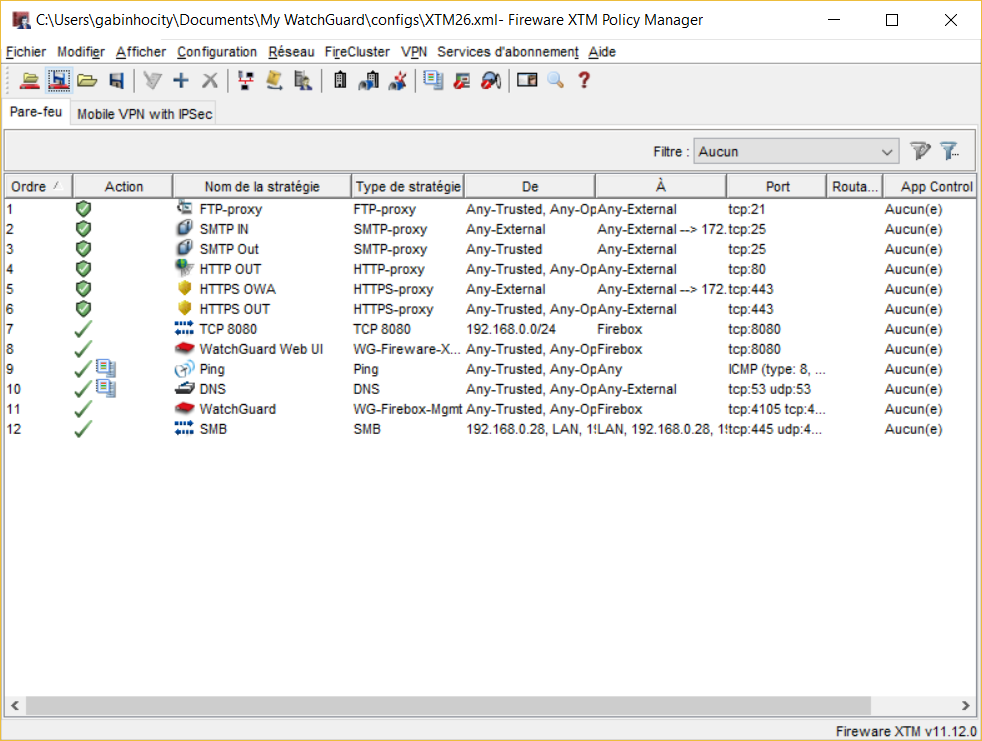982x741 pixels.
Task: Sort by Type de stratégie header
Action: point(408,187)
